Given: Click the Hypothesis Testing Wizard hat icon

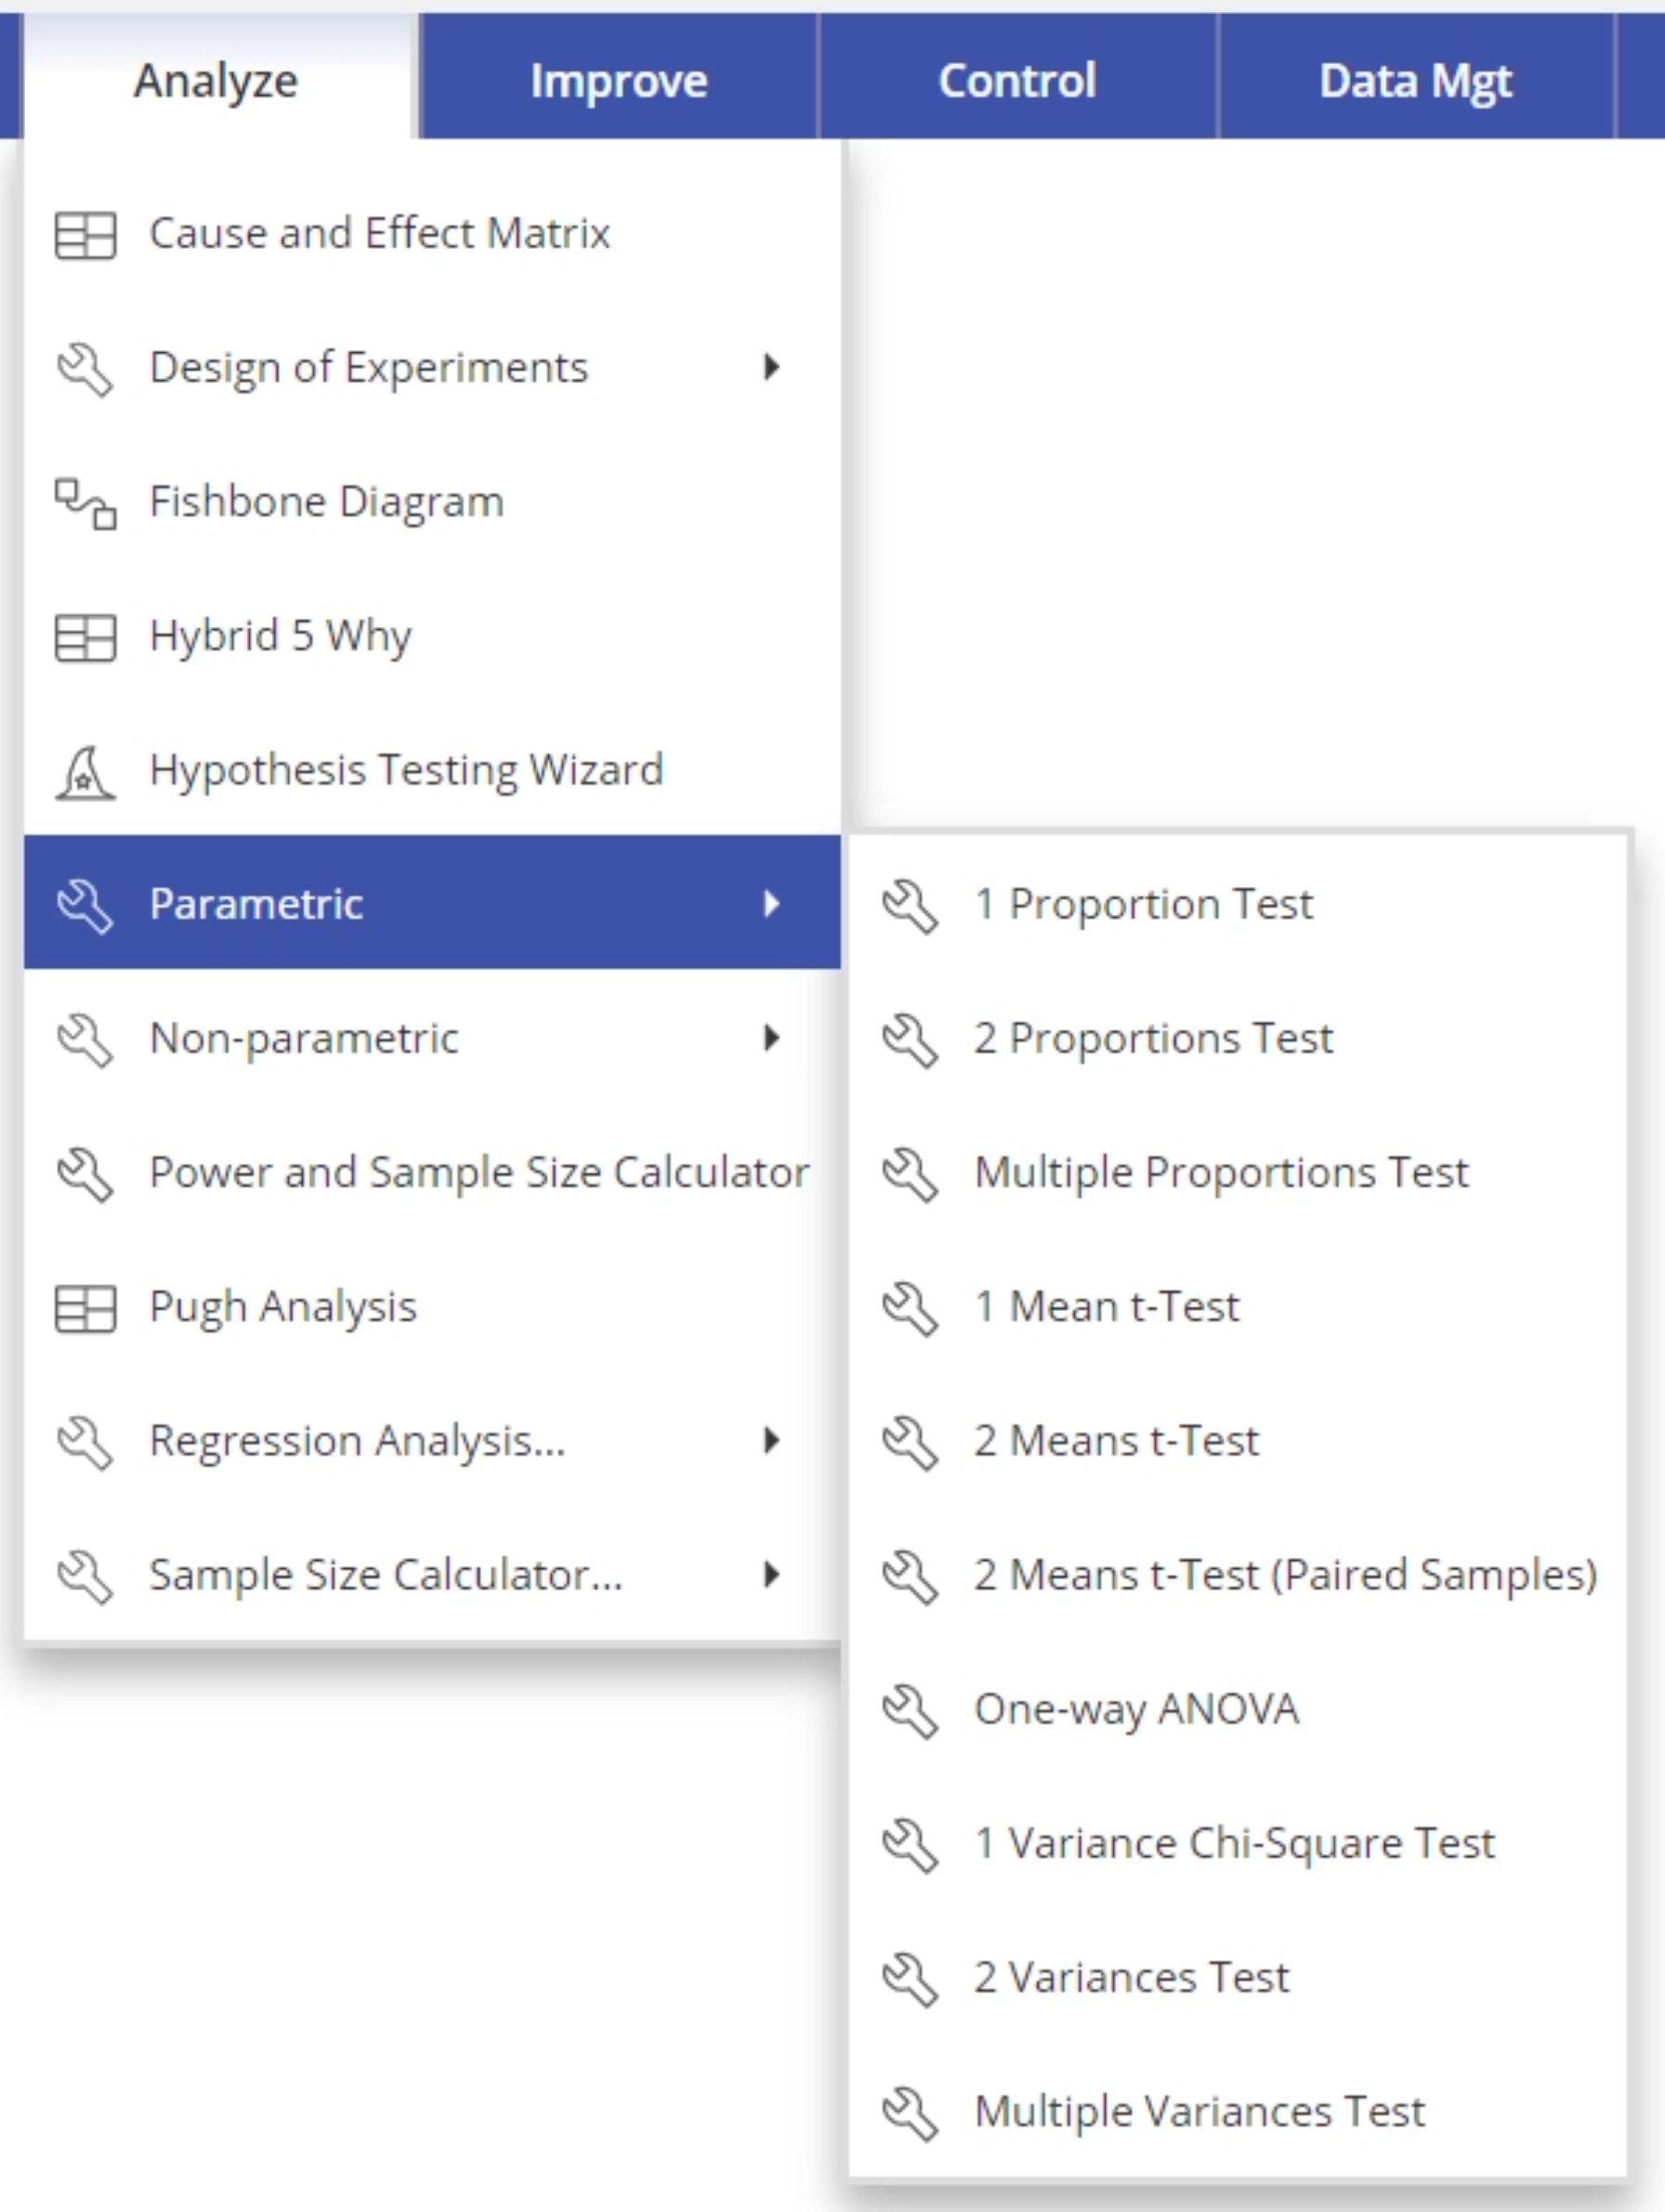Looking at the screenshot, I should coord(85,773).
